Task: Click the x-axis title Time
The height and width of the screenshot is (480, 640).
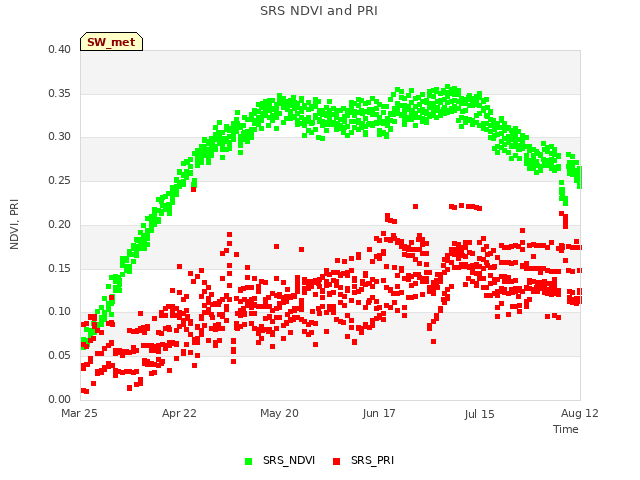Action: pyautogui.click(x=566, y=429)
